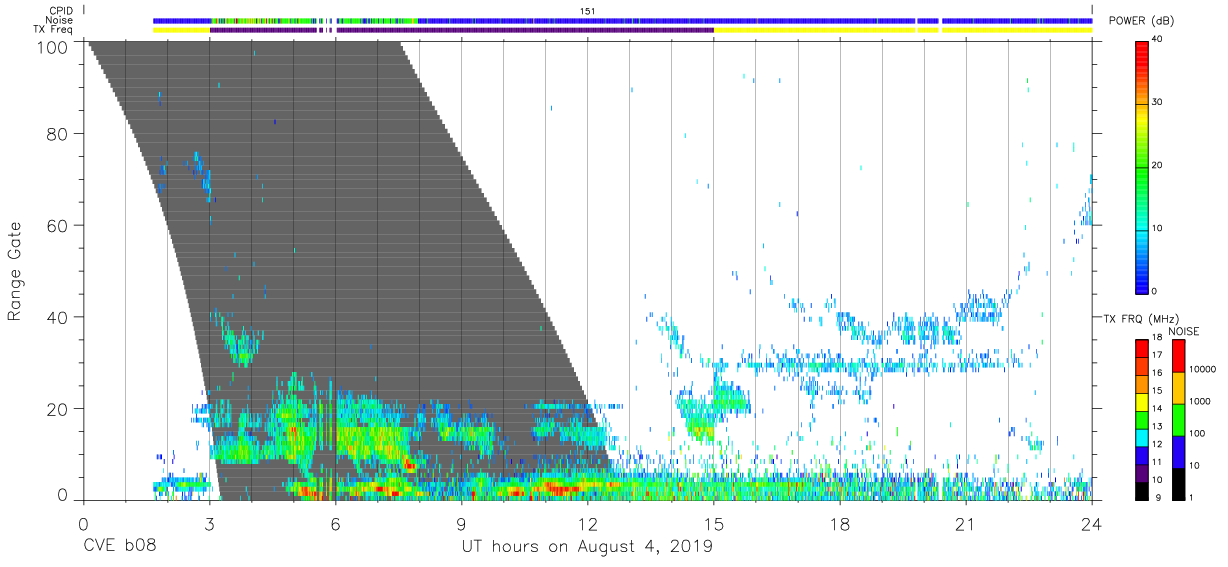Screen dimensions: 1228x567
Task: Click the y-axis tick label 100
Action: [52, 47]
